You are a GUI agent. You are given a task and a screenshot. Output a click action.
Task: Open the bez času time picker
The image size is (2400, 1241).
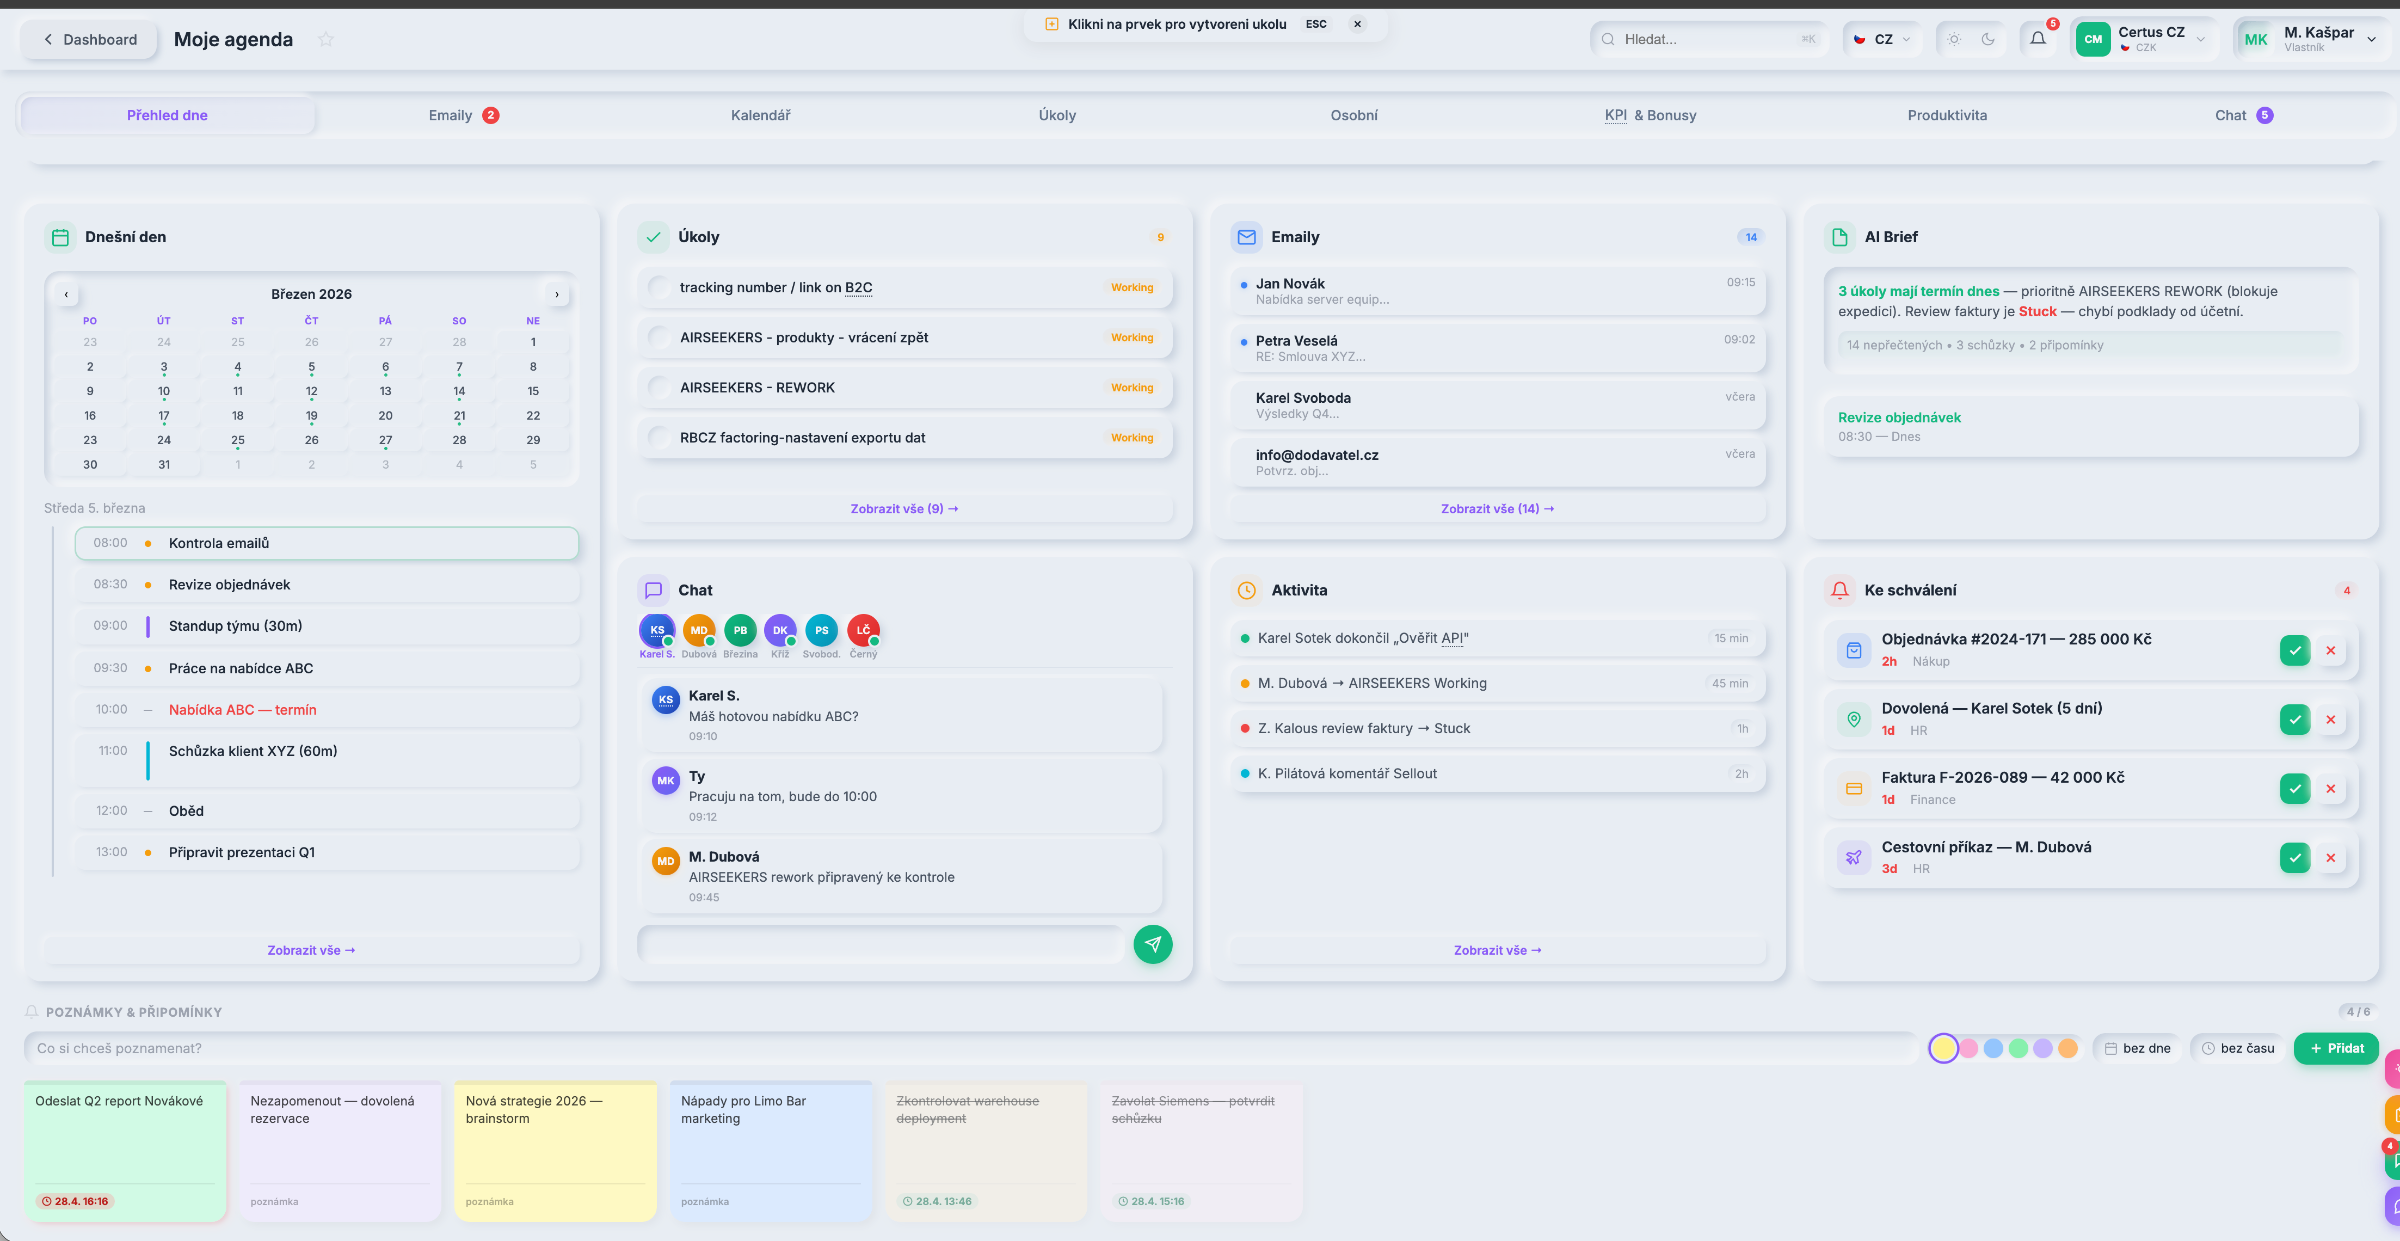pyautogui.click(x=2238, y=1048)
